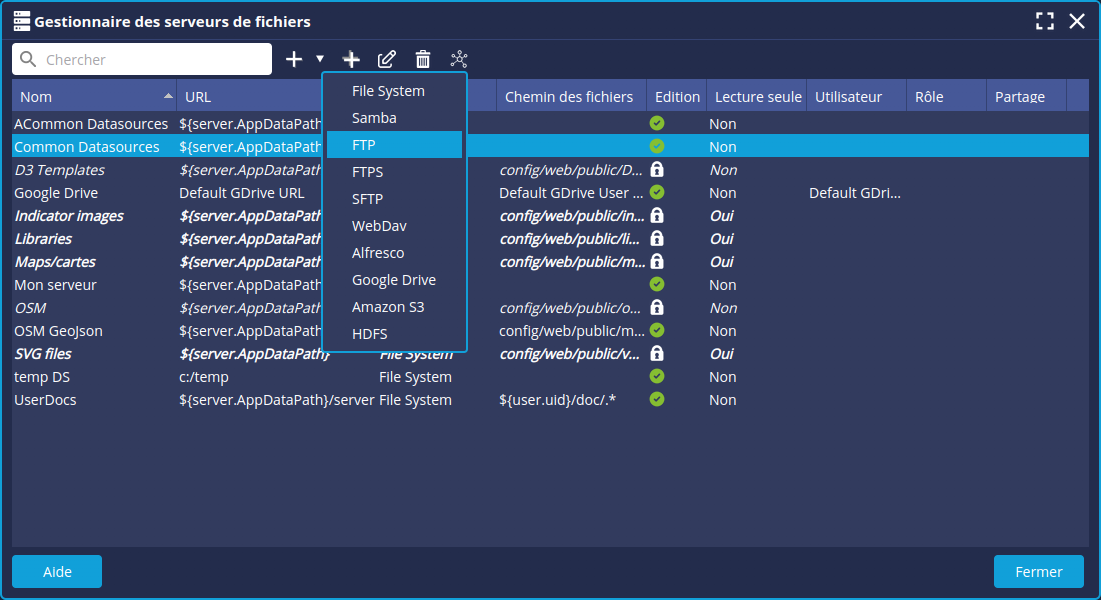Click the network dependencies icon
Screen dimensions: 1101x600
[459, 60]
